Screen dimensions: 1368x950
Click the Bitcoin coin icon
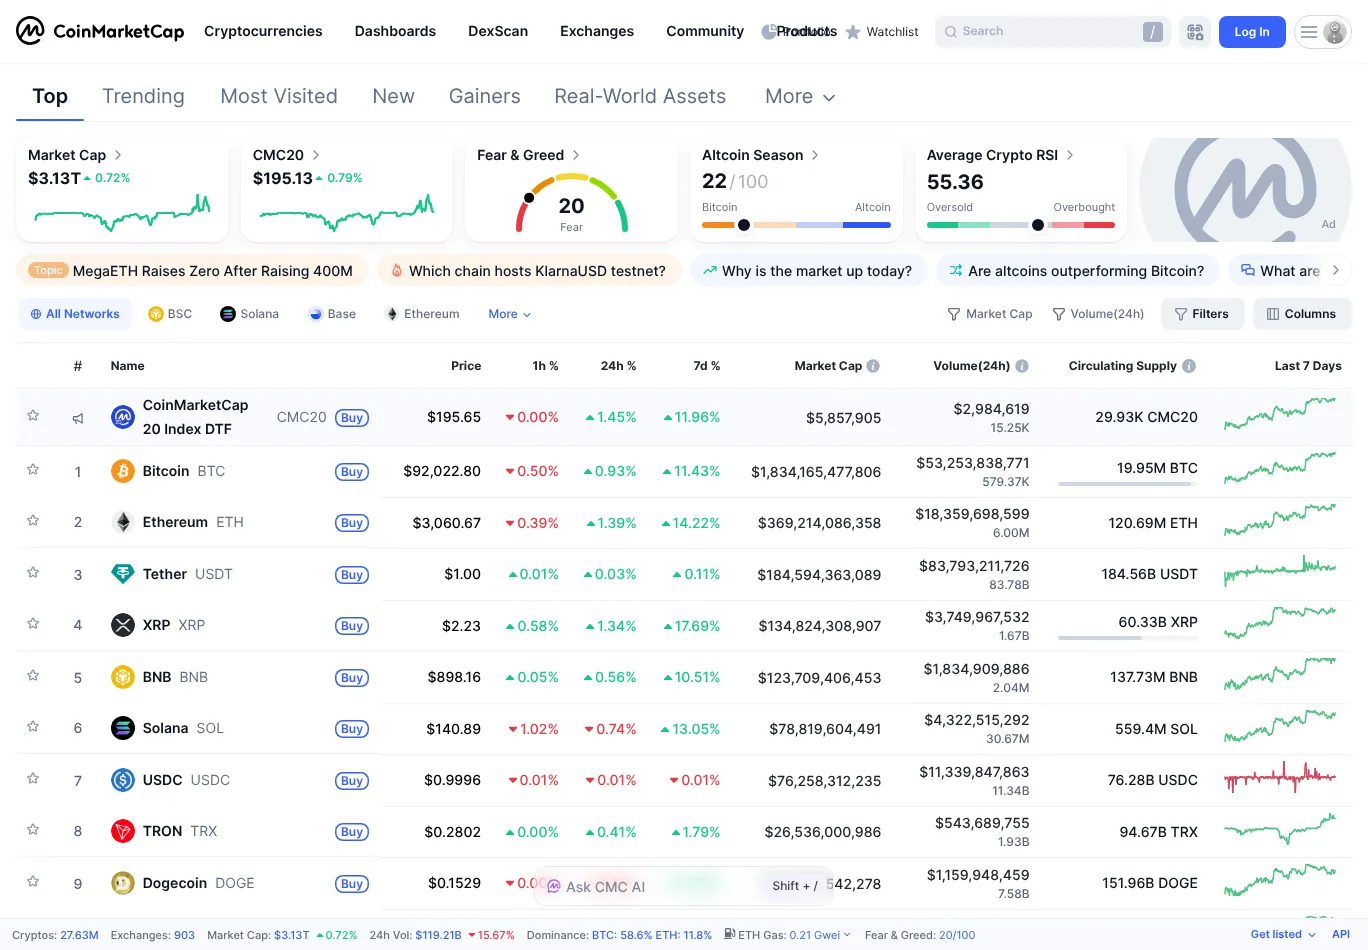point(123,471)
